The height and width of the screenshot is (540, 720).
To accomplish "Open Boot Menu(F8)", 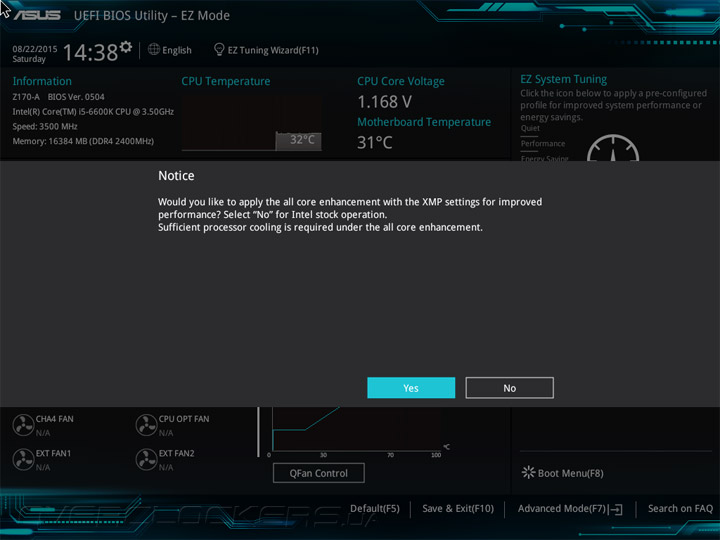I will click(570, 473).
